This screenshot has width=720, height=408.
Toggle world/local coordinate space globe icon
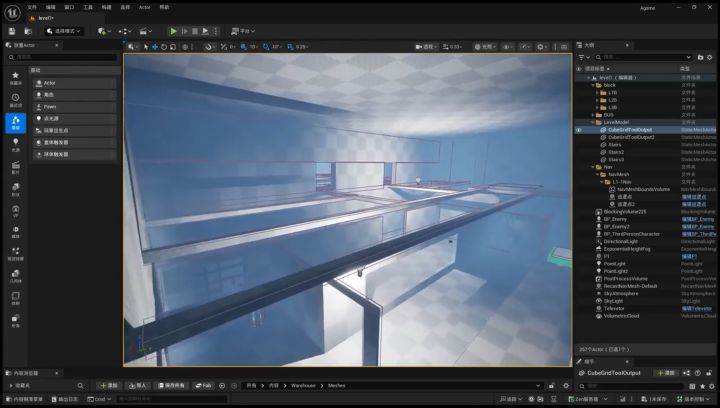(x=185, y=47)
